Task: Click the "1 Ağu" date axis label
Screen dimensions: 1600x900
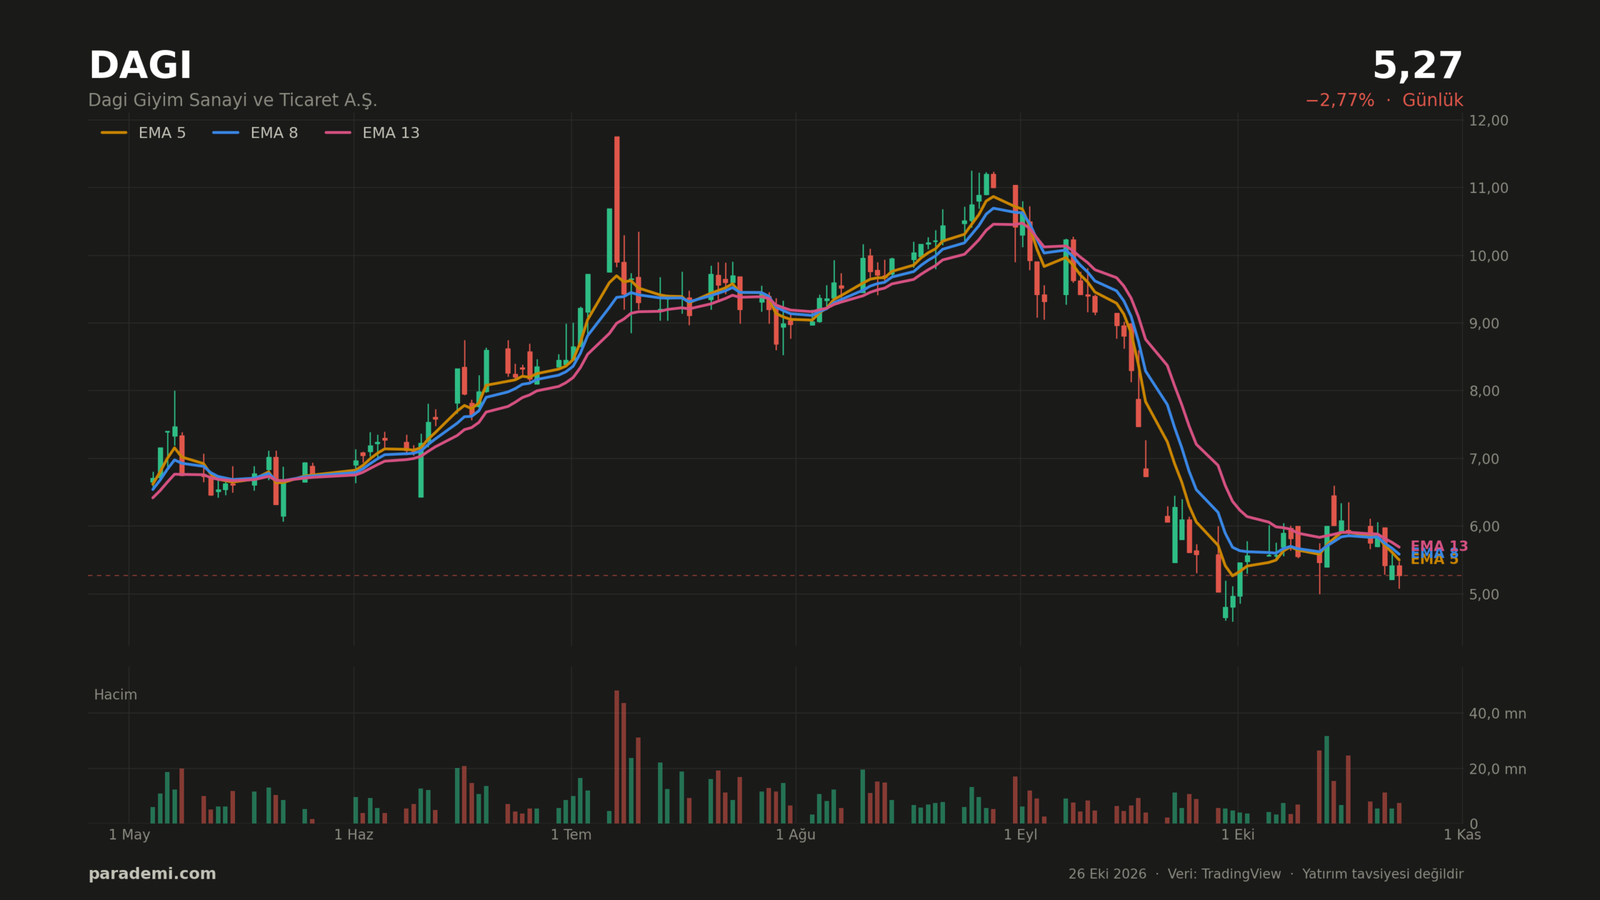Action: coord(796,835)
